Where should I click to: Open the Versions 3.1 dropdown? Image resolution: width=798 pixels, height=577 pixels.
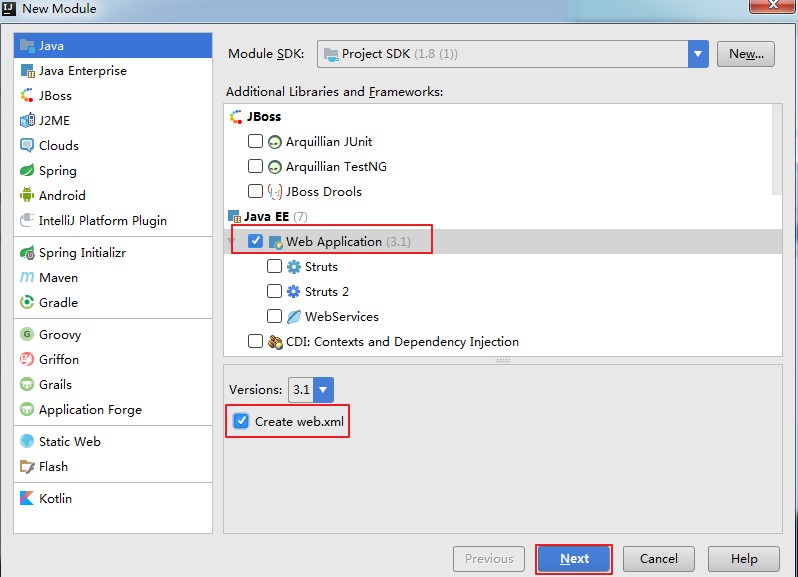point(323,390)
